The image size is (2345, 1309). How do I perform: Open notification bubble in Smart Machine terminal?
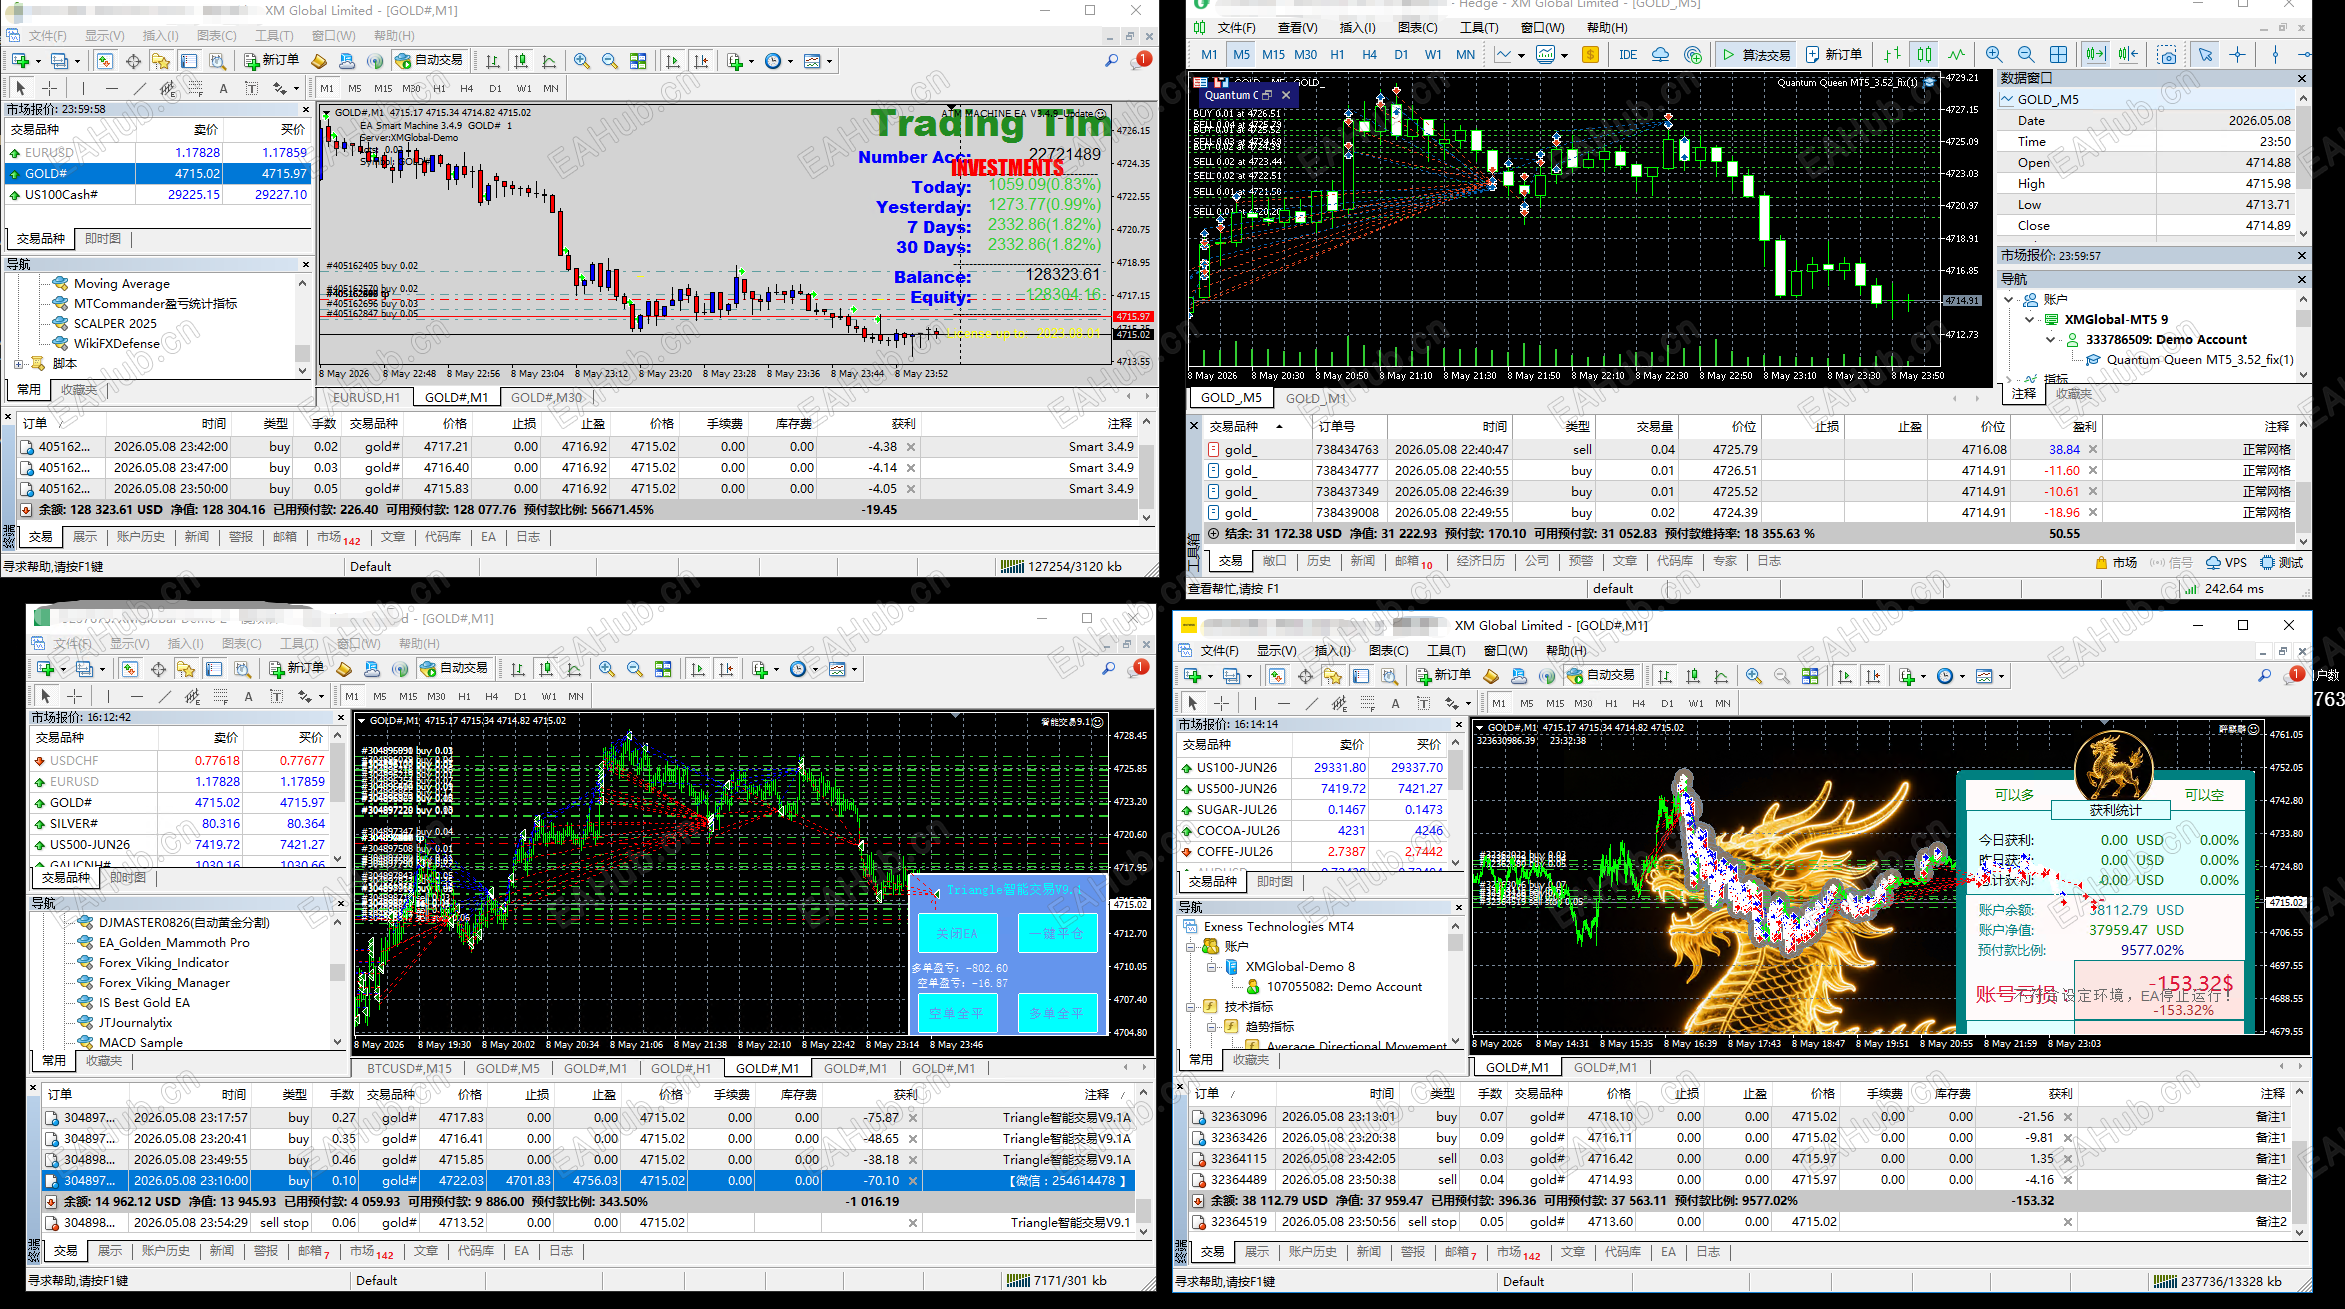tap(1141, 61)
